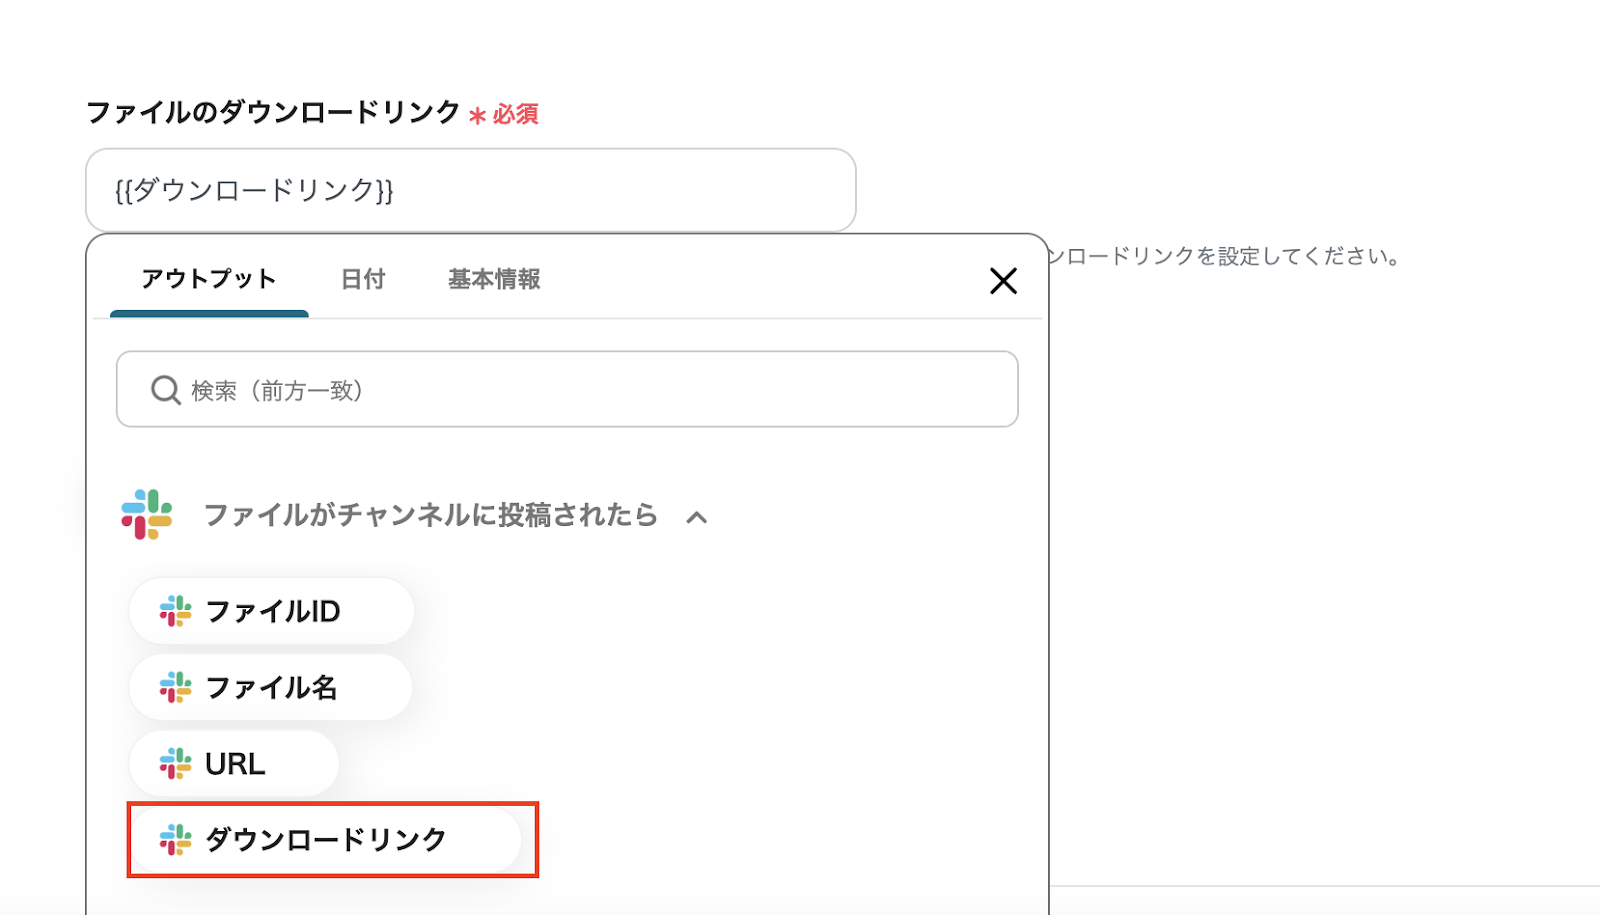Click the {{ダウンロードリンク}} input field
Image resolution: width=1600 pixels, height=915 pixels.
[470, 190]
